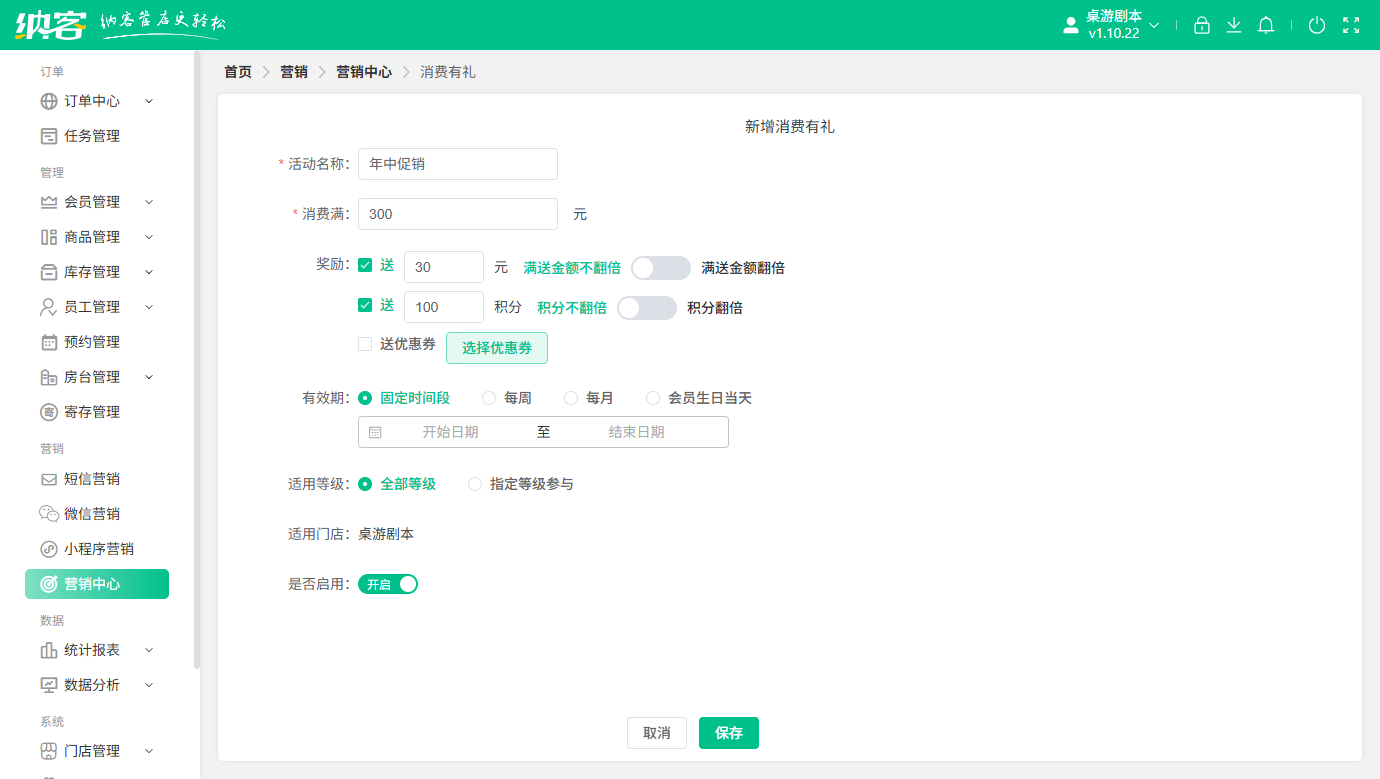Click the lock icon in the top bar
Screen dimensions: 1380x779
click(1201, 25)
